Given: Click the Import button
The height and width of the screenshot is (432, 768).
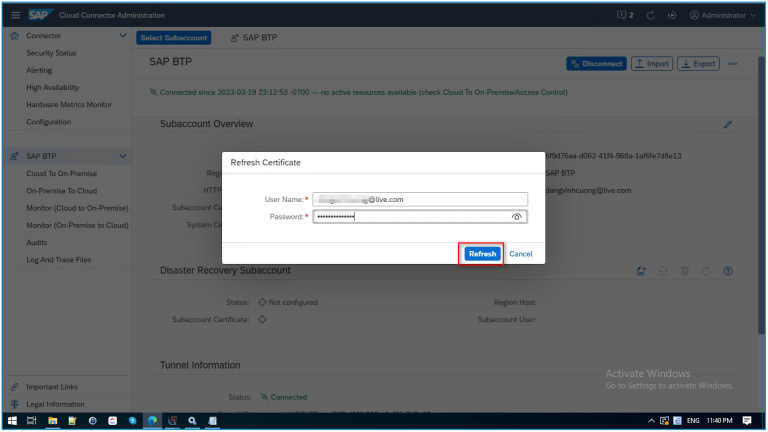Looking at the screenshot, I should [x=652, y=64].
